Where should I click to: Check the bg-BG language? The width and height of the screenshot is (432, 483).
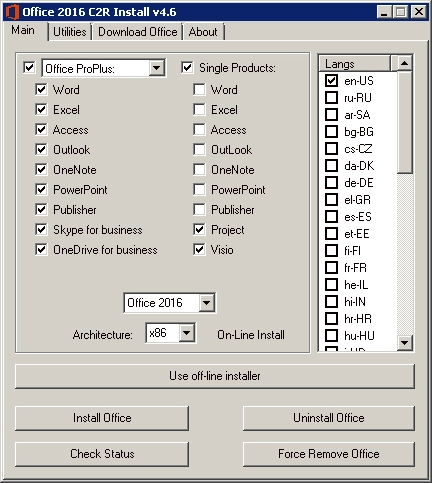click(x=331, y=132)
